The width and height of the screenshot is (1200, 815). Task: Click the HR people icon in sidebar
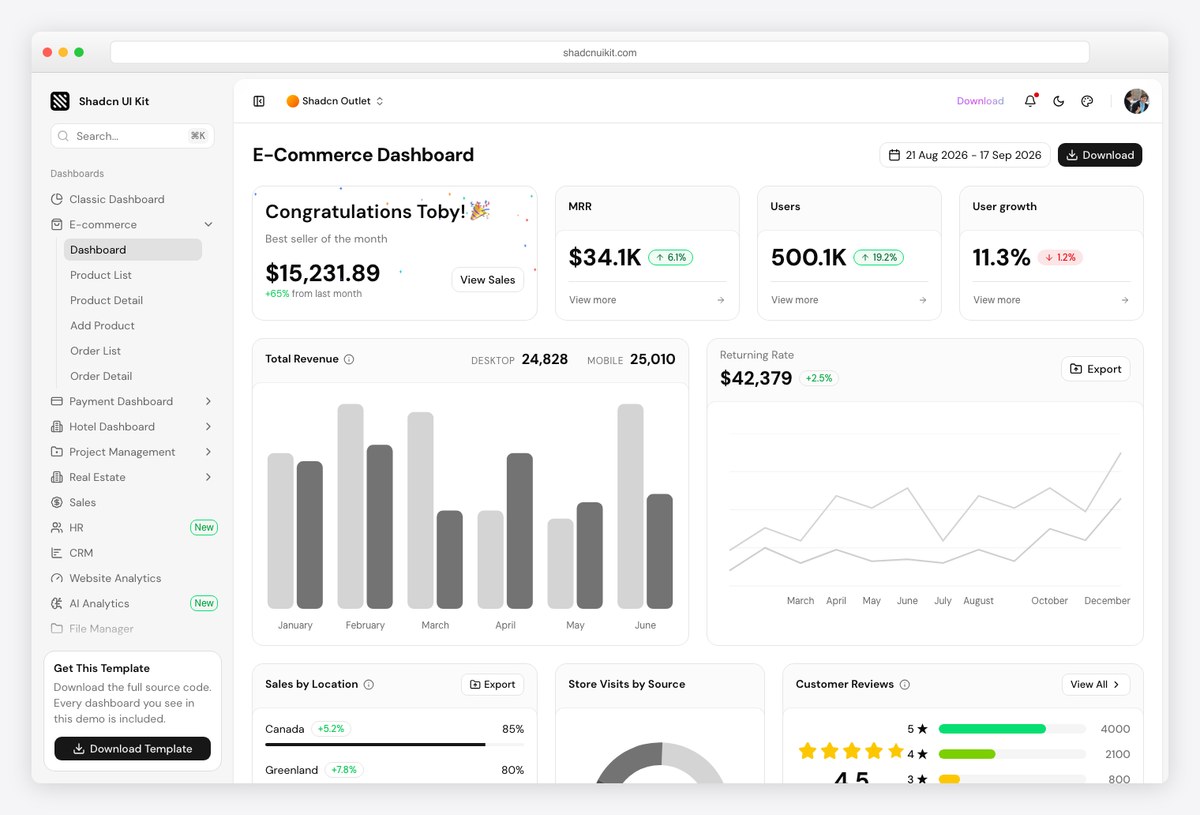57,527
